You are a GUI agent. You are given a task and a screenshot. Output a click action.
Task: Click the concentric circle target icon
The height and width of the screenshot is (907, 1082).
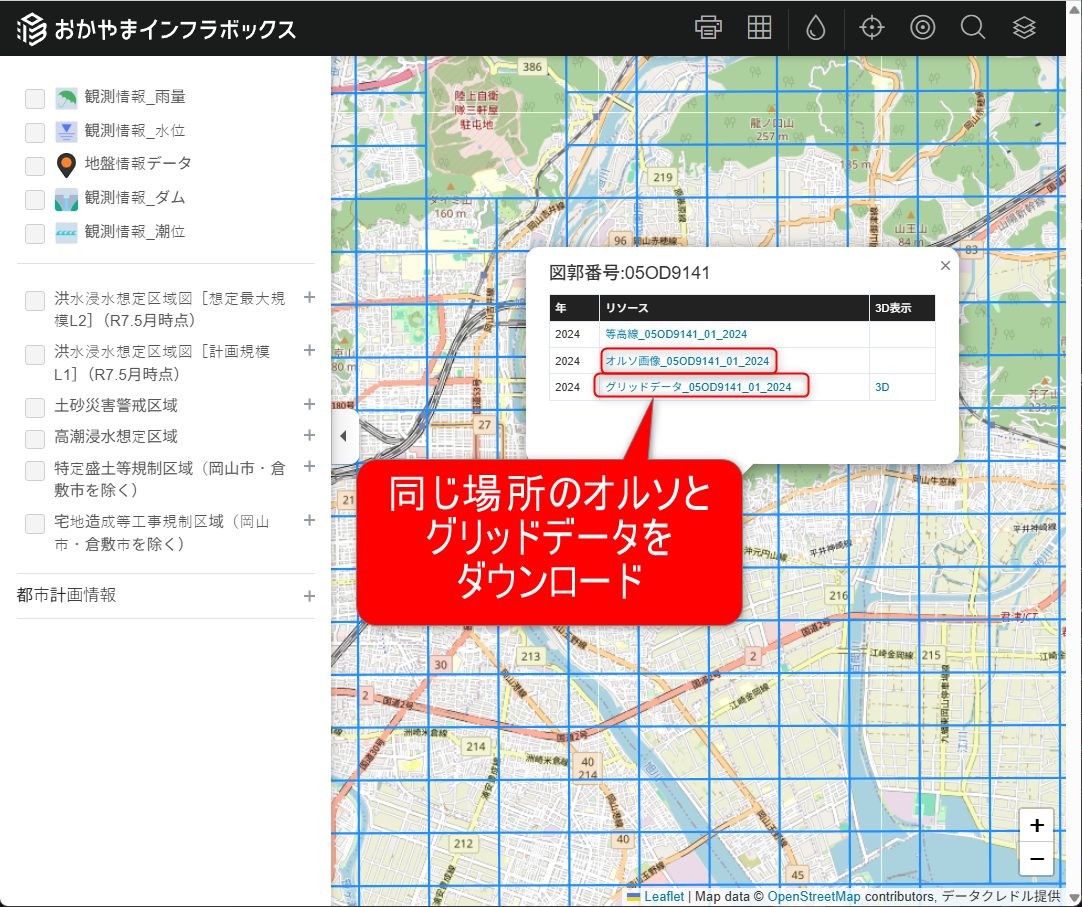(922, 28)
